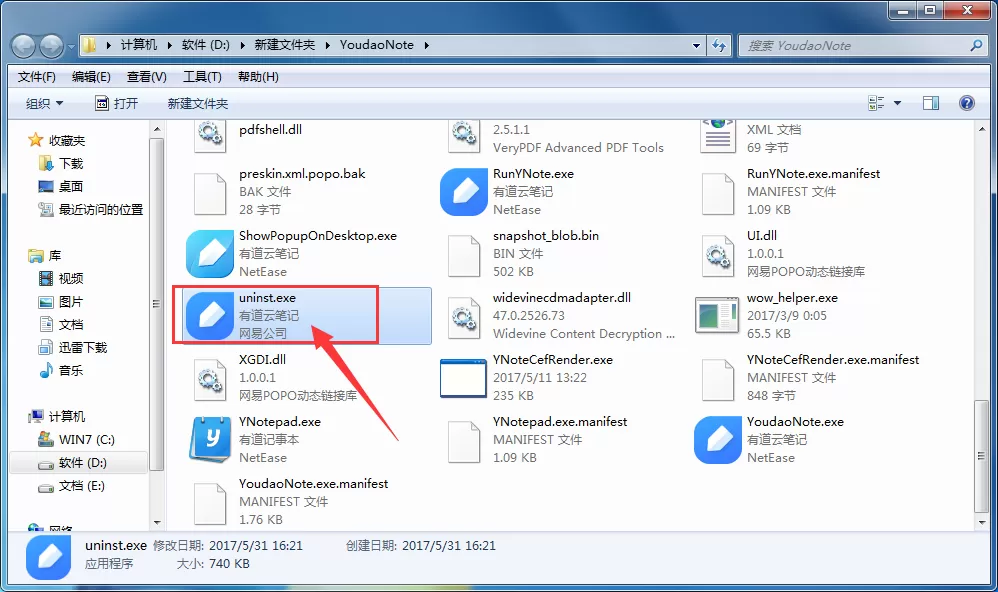The image size is (998, 592).
Task: Click the ShowPopupOnDesktop.exe application icon
Action: point(210,253)
